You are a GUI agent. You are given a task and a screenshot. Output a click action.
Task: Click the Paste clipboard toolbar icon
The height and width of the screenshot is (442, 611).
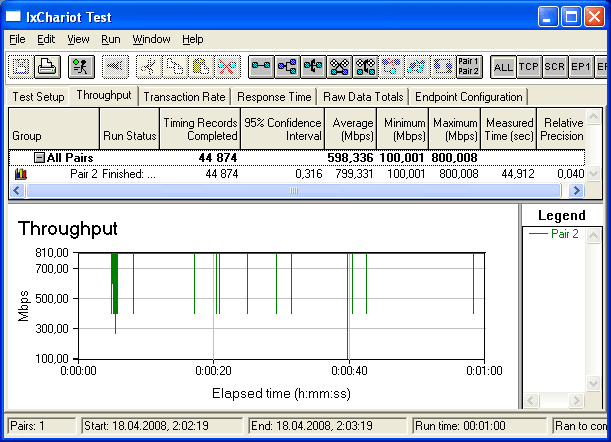coord(201,67)
